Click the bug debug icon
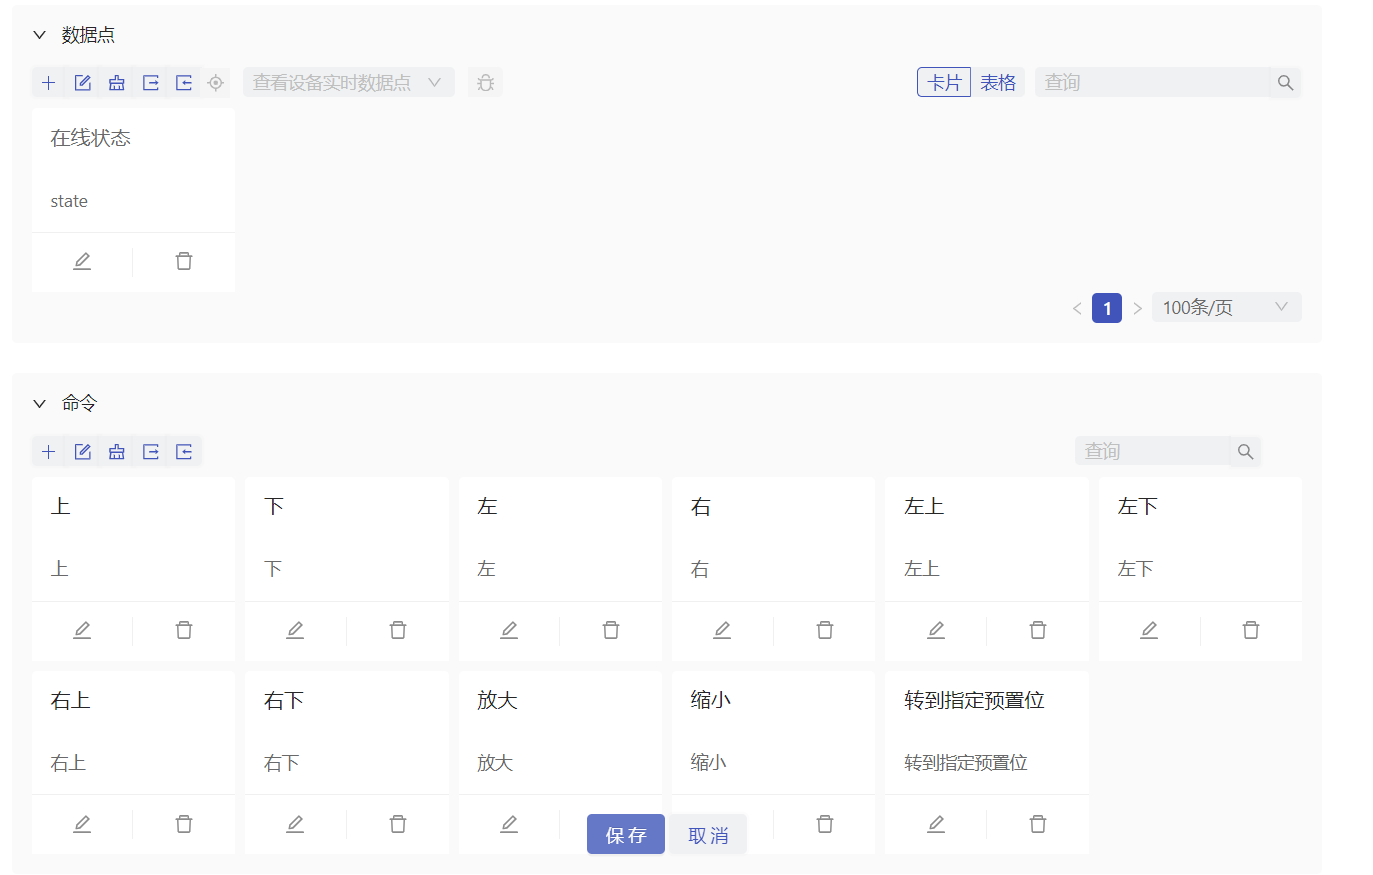The height and width of the screenshot is (875, 1373). (485, 83)
